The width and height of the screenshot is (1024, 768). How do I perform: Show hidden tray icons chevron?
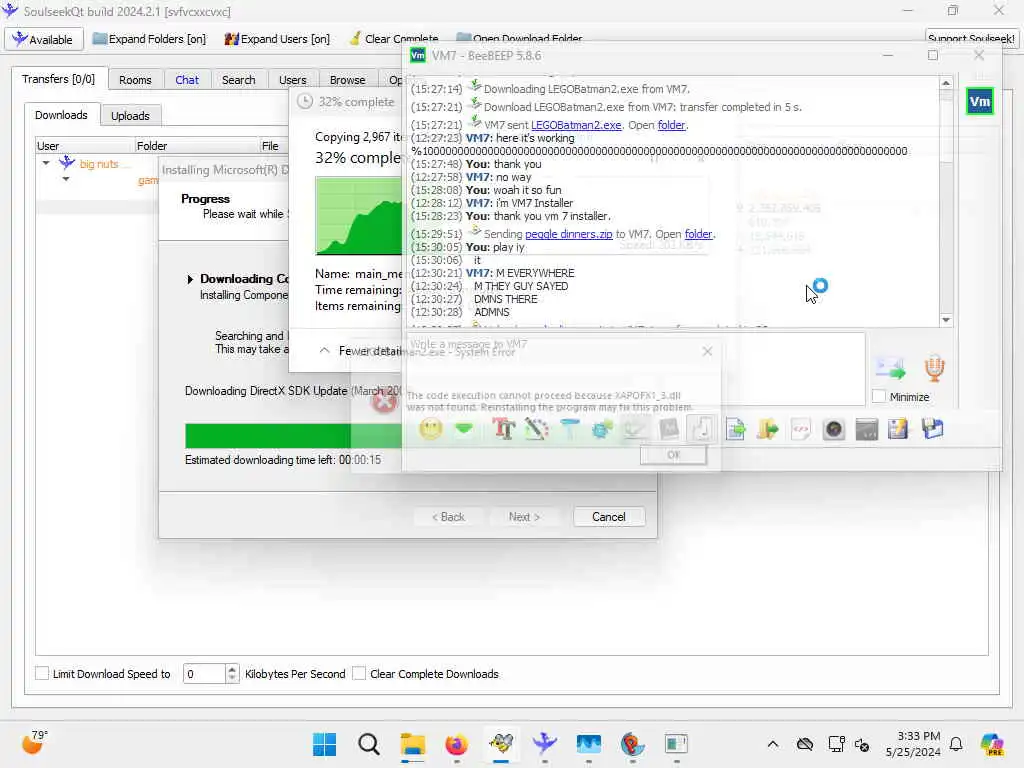[x=773, y=744]
